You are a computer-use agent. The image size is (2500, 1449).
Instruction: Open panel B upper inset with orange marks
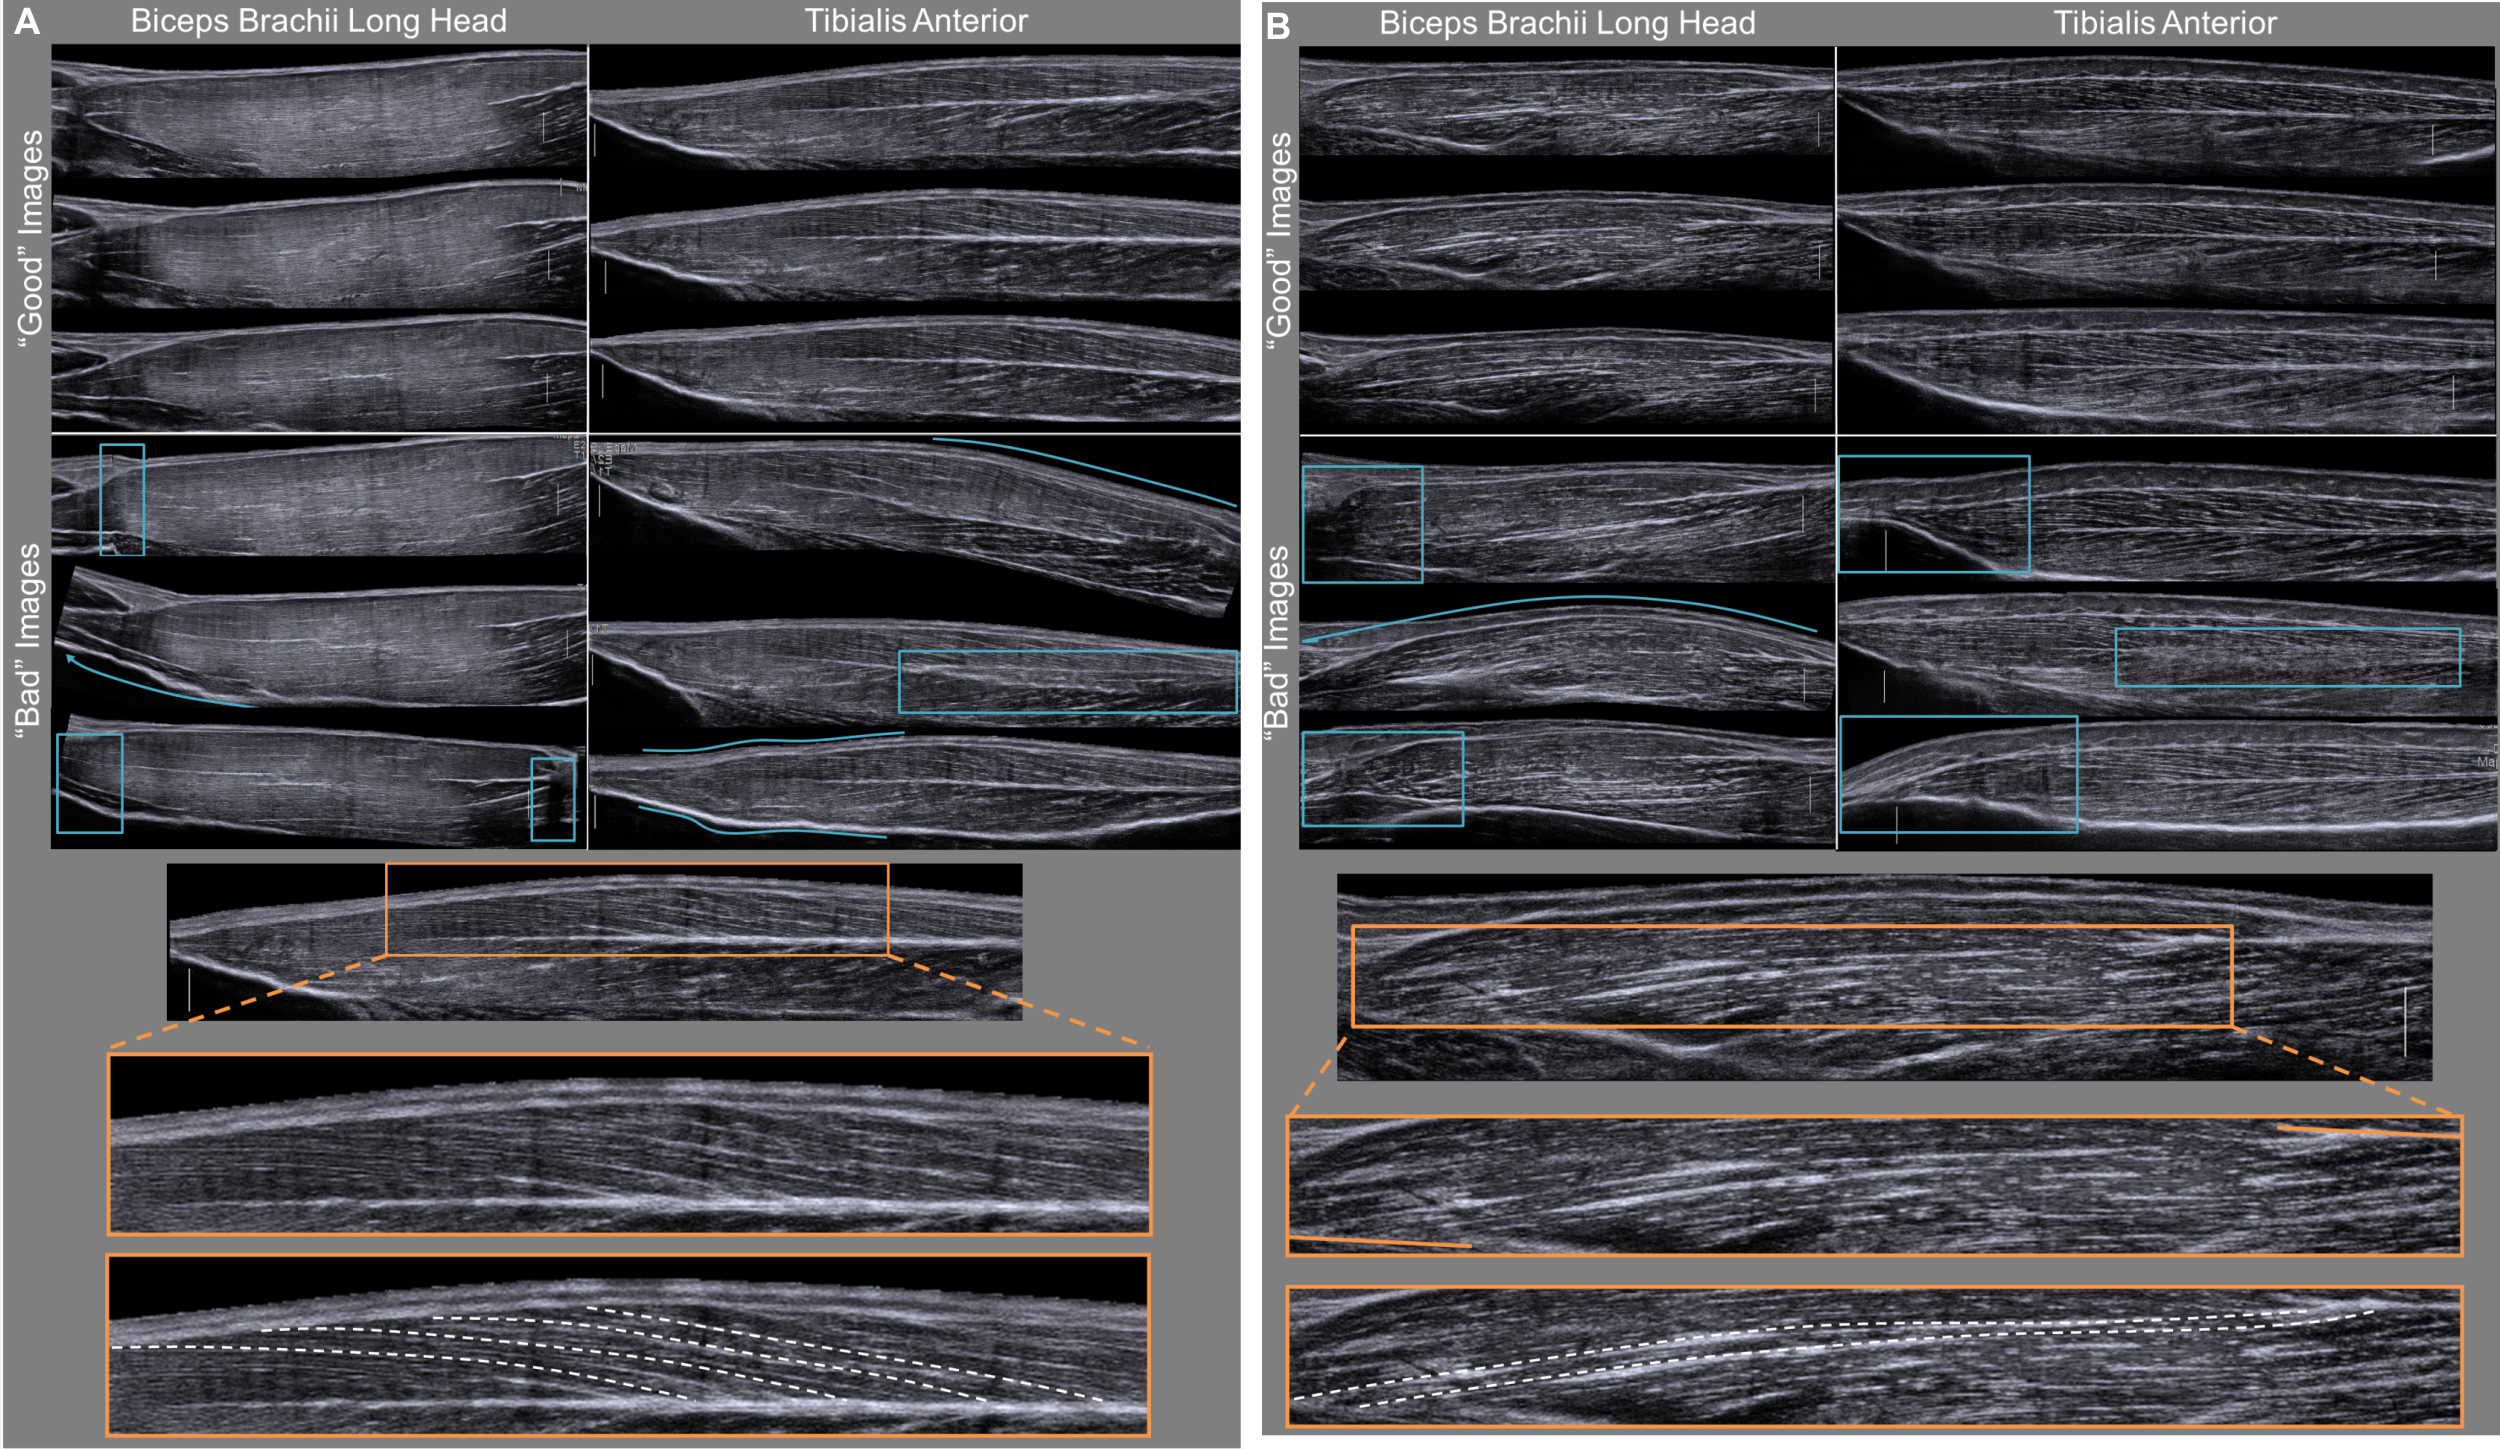pos(1873,1185)
